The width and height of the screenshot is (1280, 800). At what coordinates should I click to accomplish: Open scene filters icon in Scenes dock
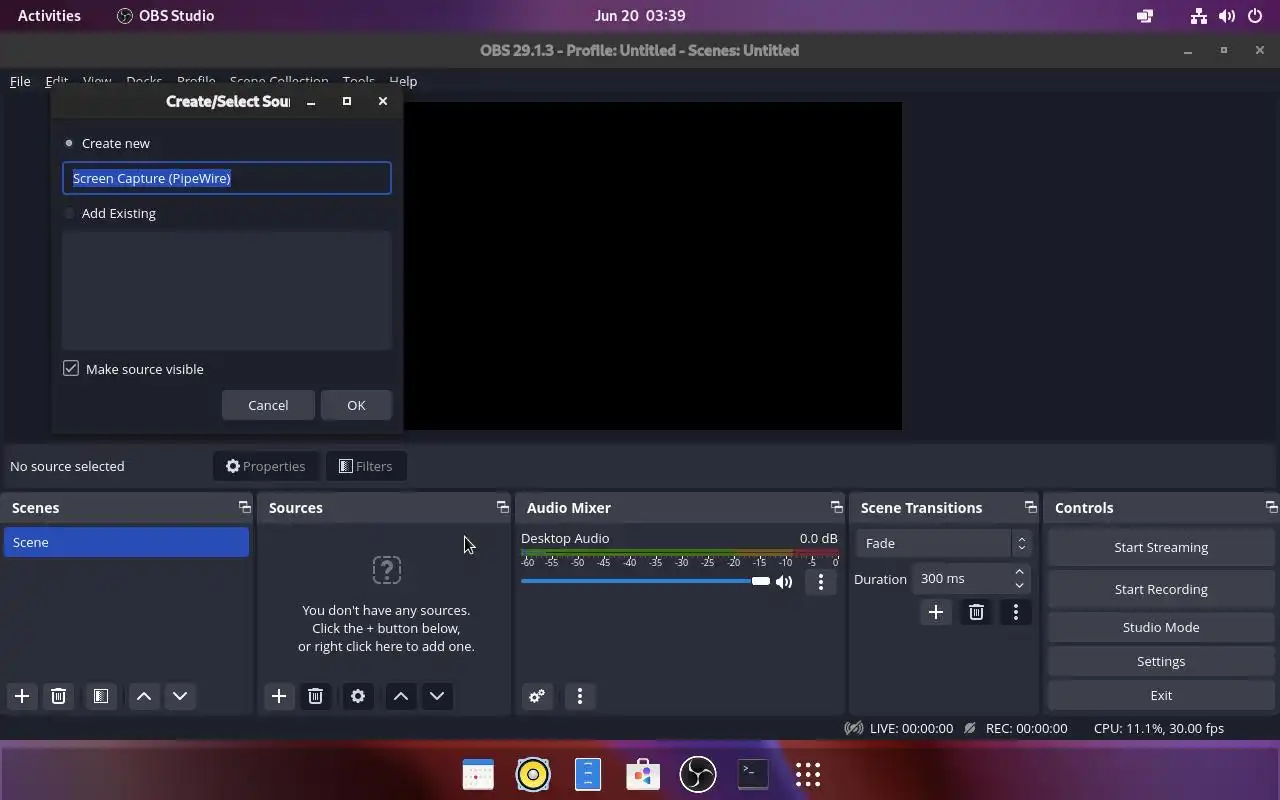click(x=101, y=696)
